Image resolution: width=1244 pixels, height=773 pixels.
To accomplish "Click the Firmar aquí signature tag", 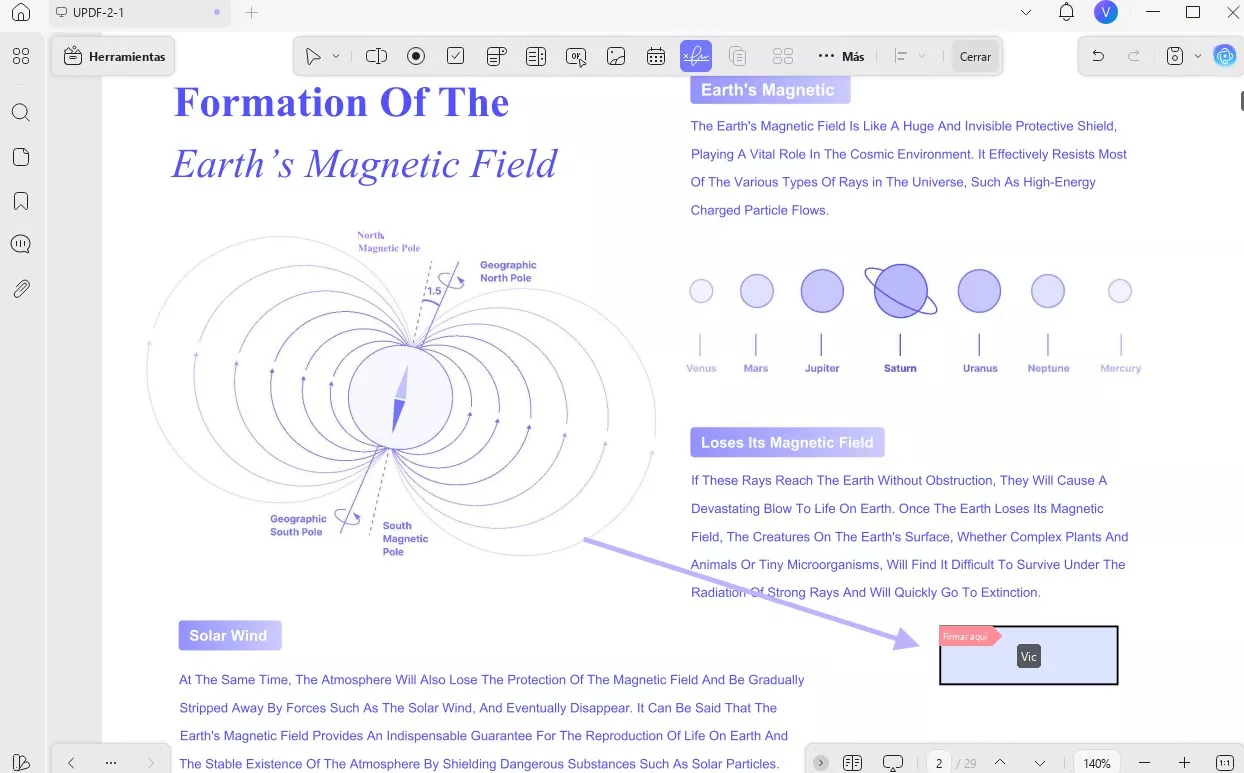I will [x=969, y=636].
